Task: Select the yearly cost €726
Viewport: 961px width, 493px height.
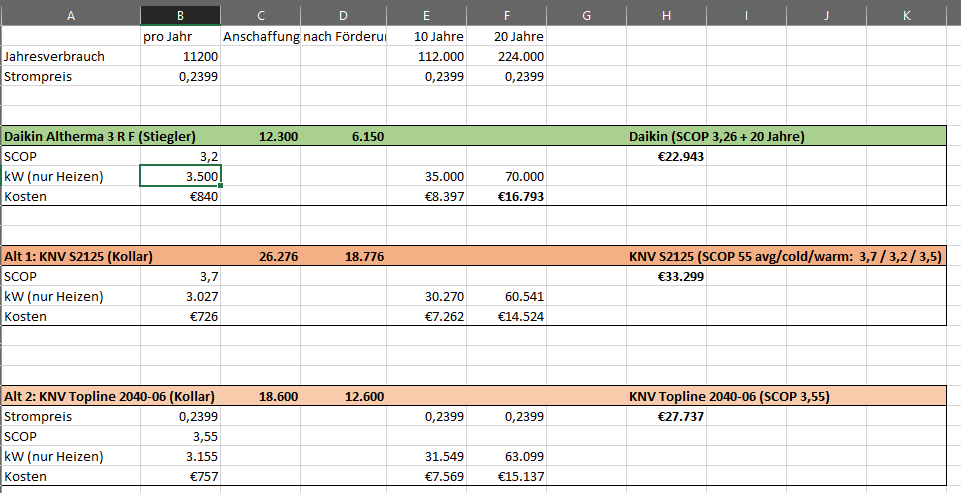Action: tap(180, 316)
